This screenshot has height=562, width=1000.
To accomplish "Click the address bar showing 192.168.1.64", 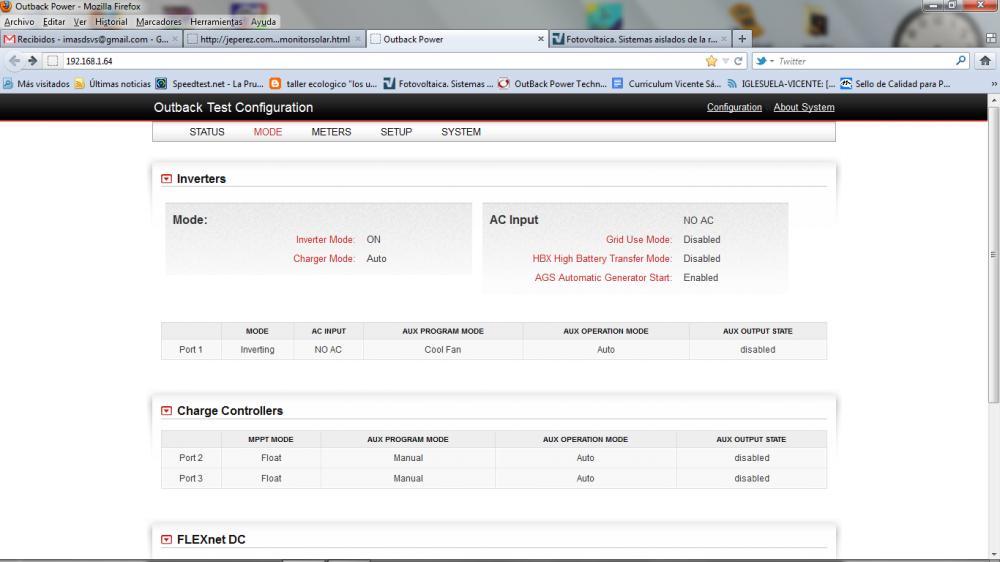I will 383,61.
